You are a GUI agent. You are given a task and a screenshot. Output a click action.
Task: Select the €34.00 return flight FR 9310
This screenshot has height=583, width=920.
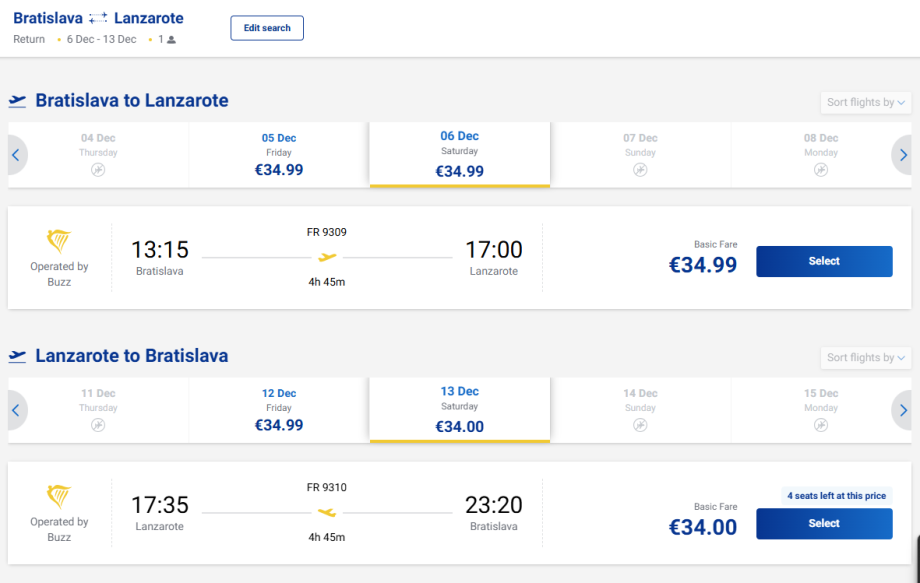click(x=824, y=523)
